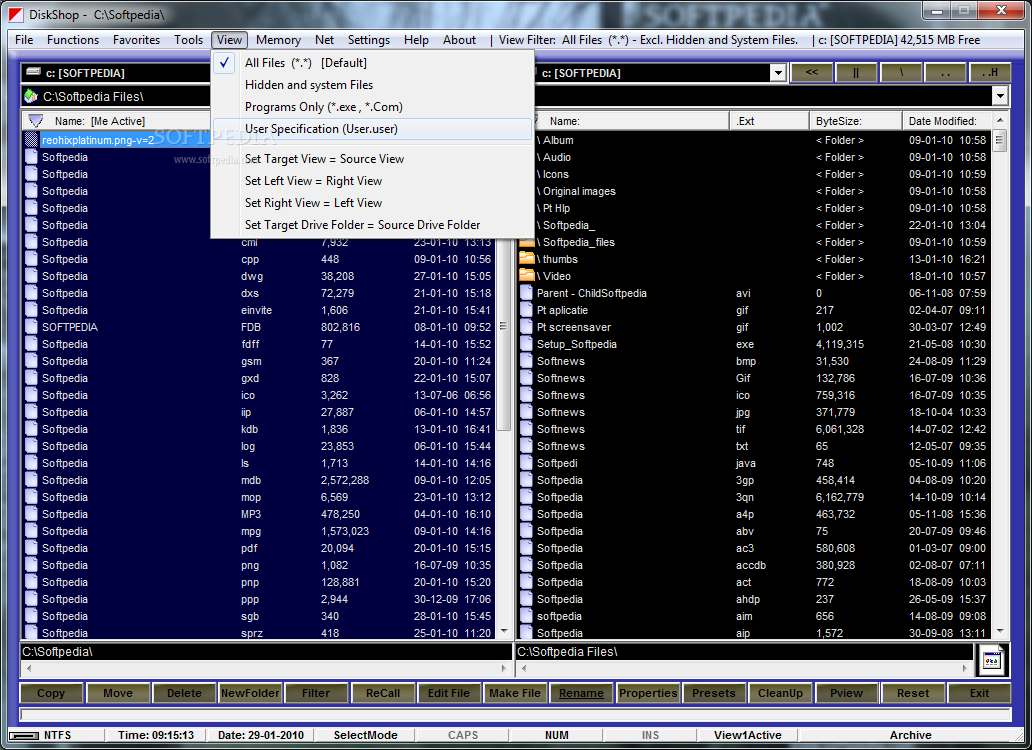Click file icon of left Softpedia mdb row
The width and height of the screenshot is (1032, 750).
[31, 480]
